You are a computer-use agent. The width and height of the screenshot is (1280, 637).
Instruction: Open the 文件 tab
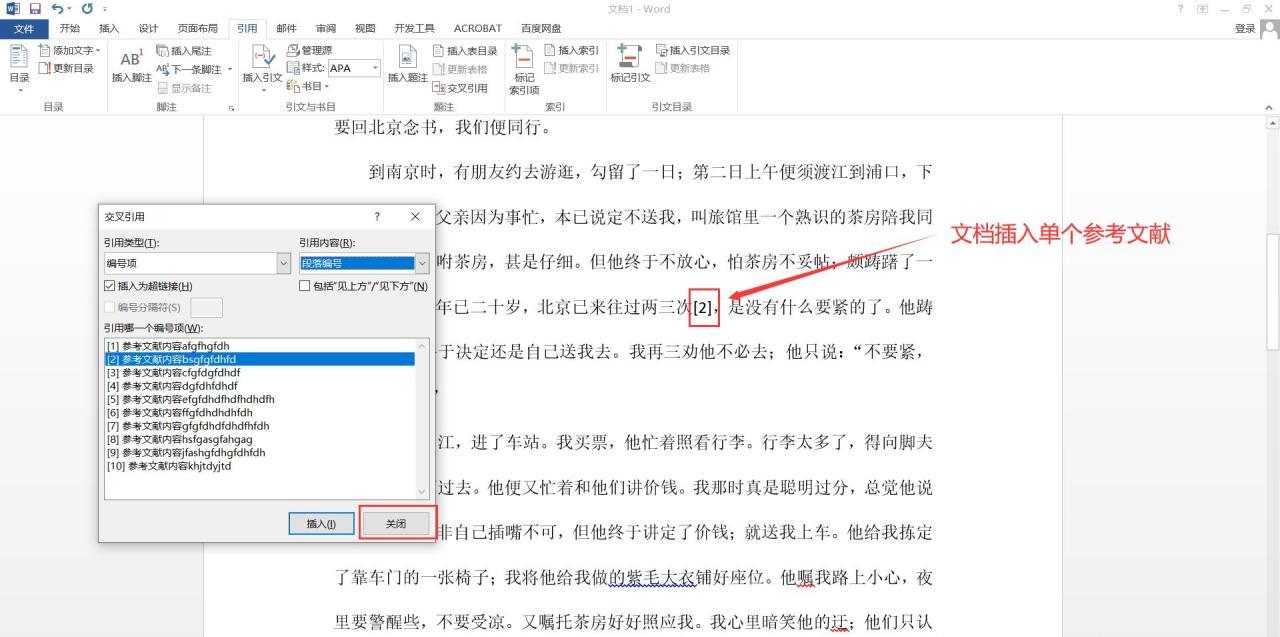tap(23, 29)
